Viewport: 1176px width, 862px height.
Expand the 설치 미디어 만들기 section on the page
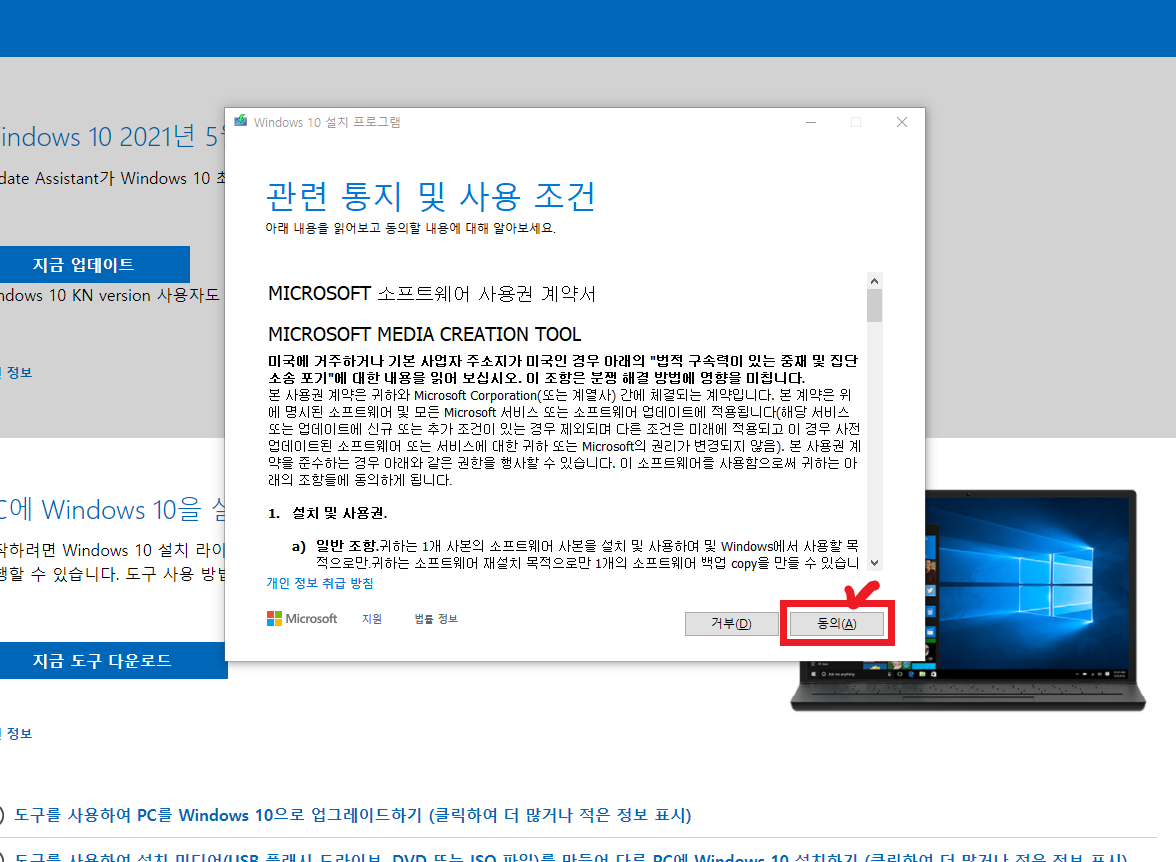pyautogui.click(x=570, y=857)
